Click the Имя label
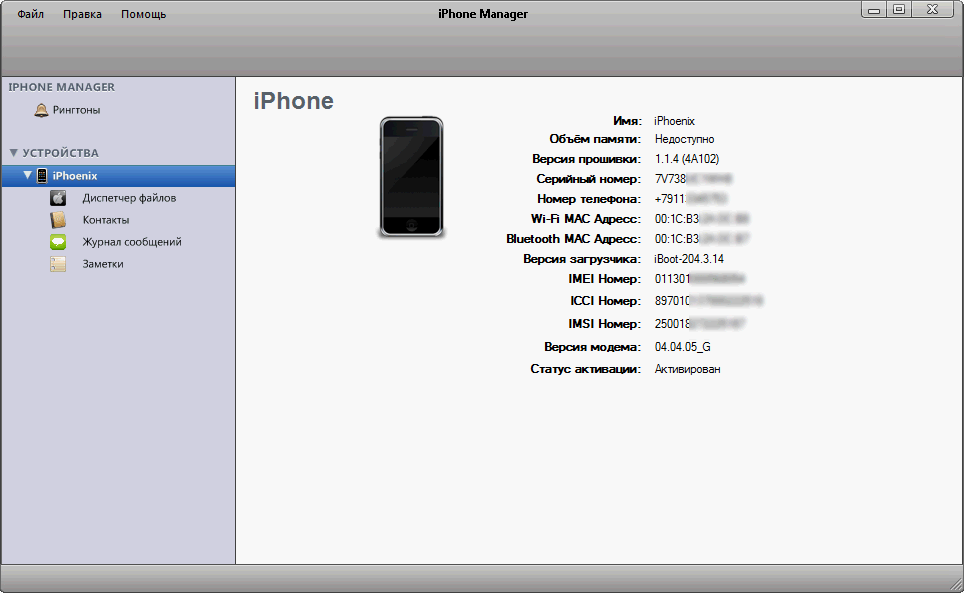 point(627,121)
